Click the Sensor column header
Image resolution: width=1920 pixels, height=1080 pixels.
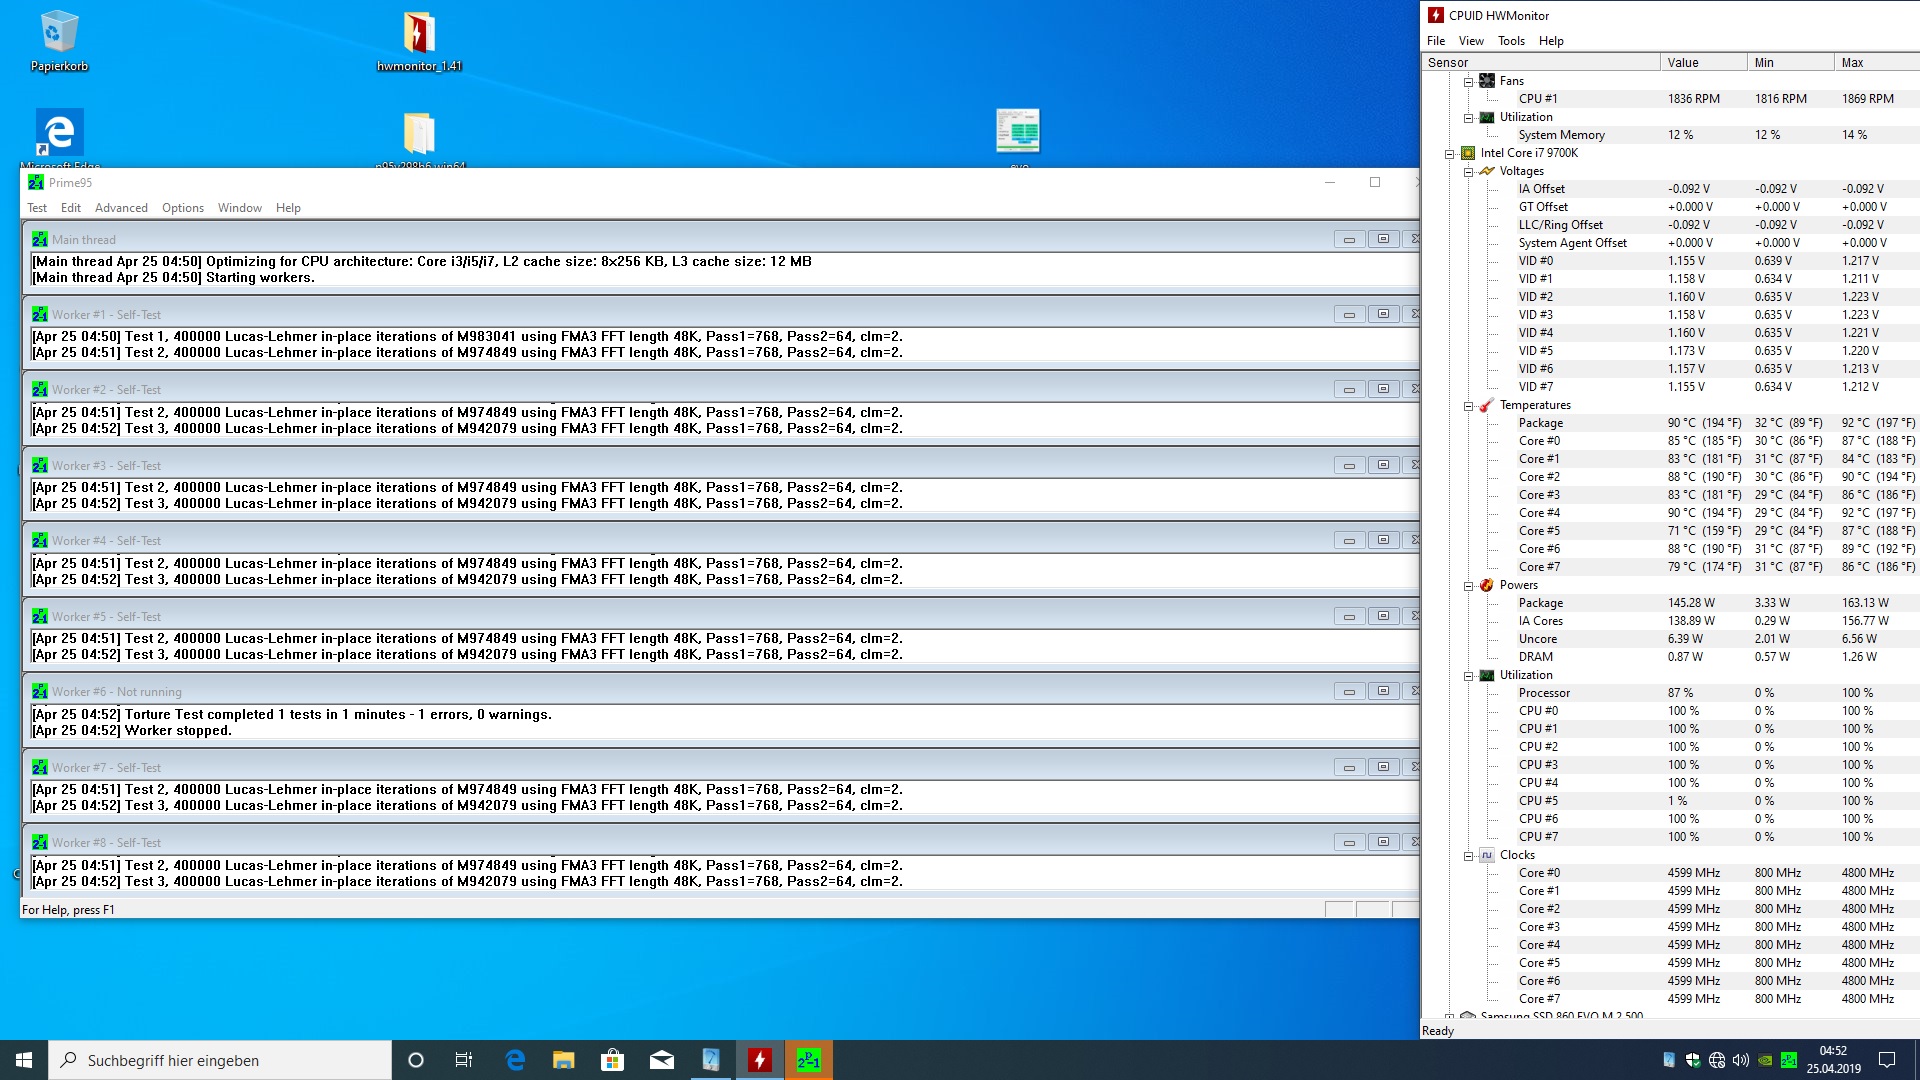[1541, 63]
